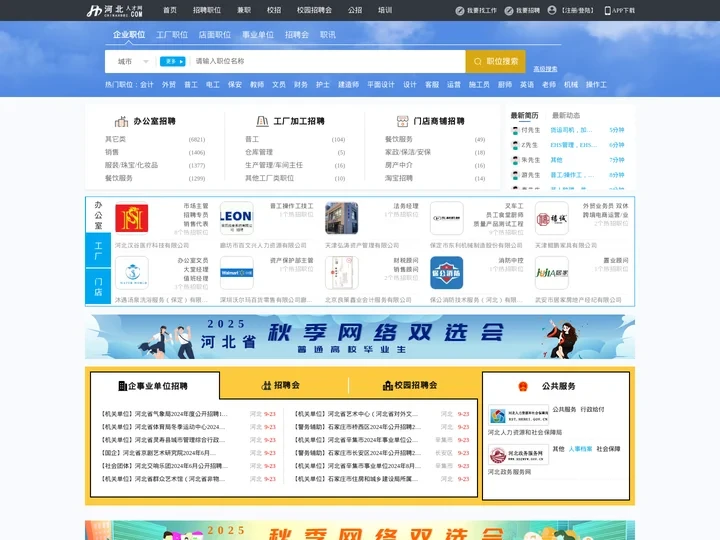Open 石家庄市长安区2024年公开招聘 notice
Viewport: 720px width, 540px height.
click(358, 453)
